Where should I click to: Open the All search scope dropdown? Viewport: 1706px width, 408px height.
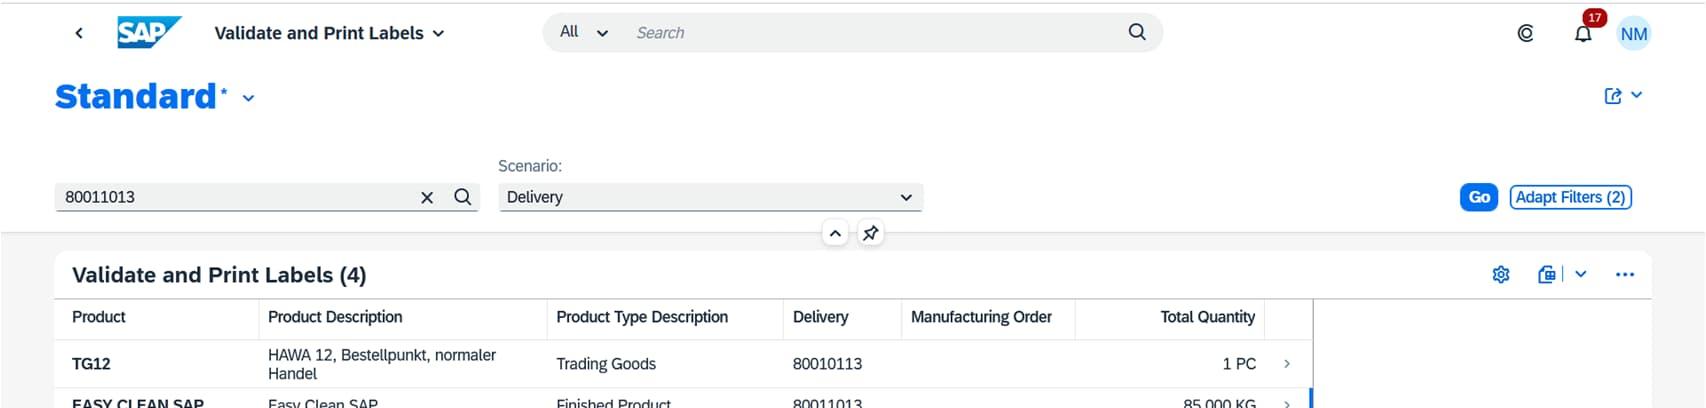pyautogui.click(x=584, y=32)
